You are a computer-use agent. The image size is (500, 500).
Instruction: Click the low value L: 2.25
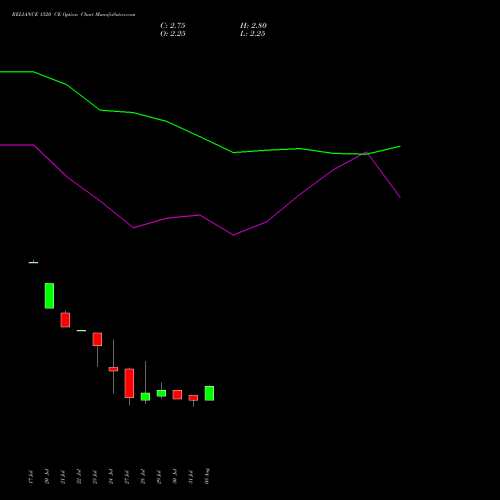point(253,34)
